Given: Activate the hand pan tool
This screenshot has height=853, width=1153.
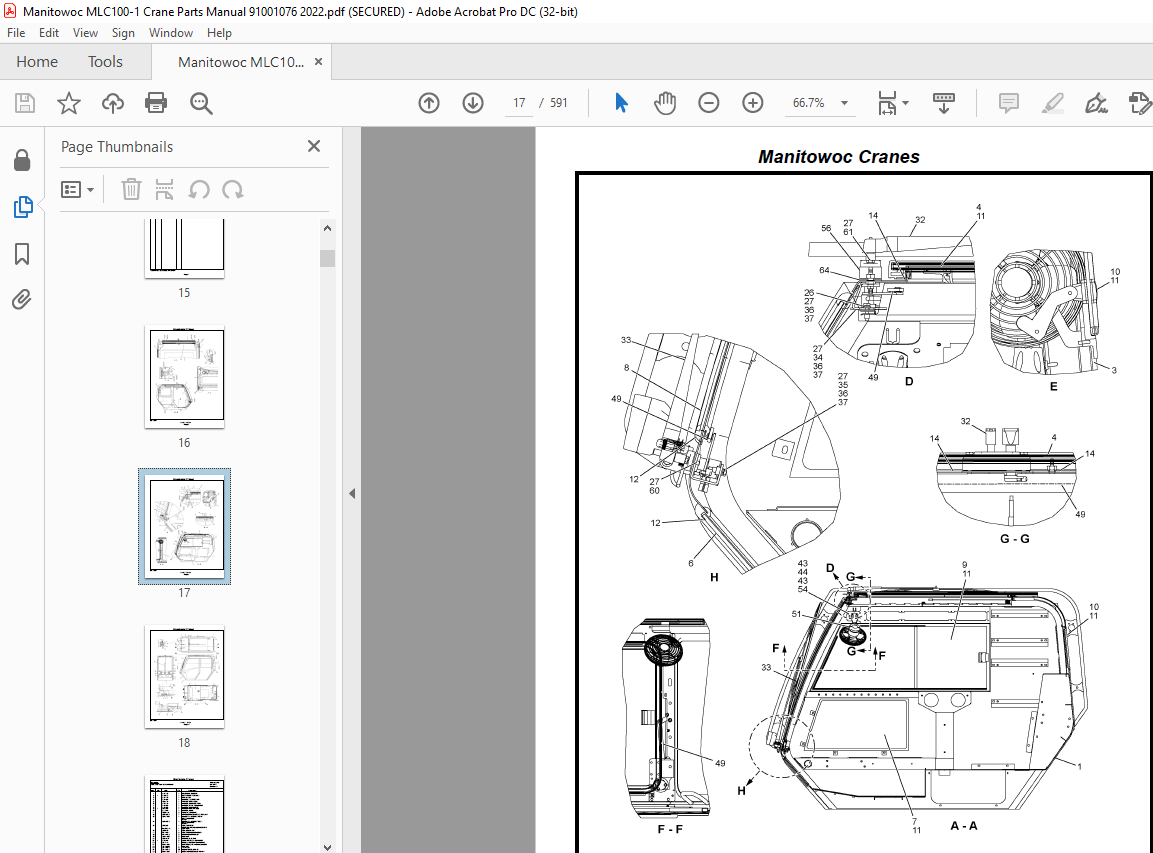Looking at the screenshot, I should [x=665, y=103].
